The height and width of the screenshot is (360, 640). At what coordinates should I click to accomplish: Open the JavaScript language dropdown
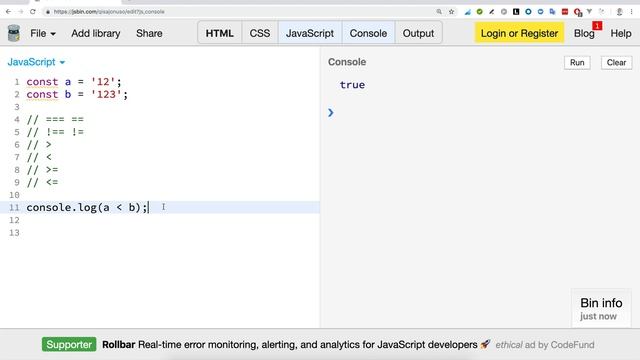tap(36, 62)
